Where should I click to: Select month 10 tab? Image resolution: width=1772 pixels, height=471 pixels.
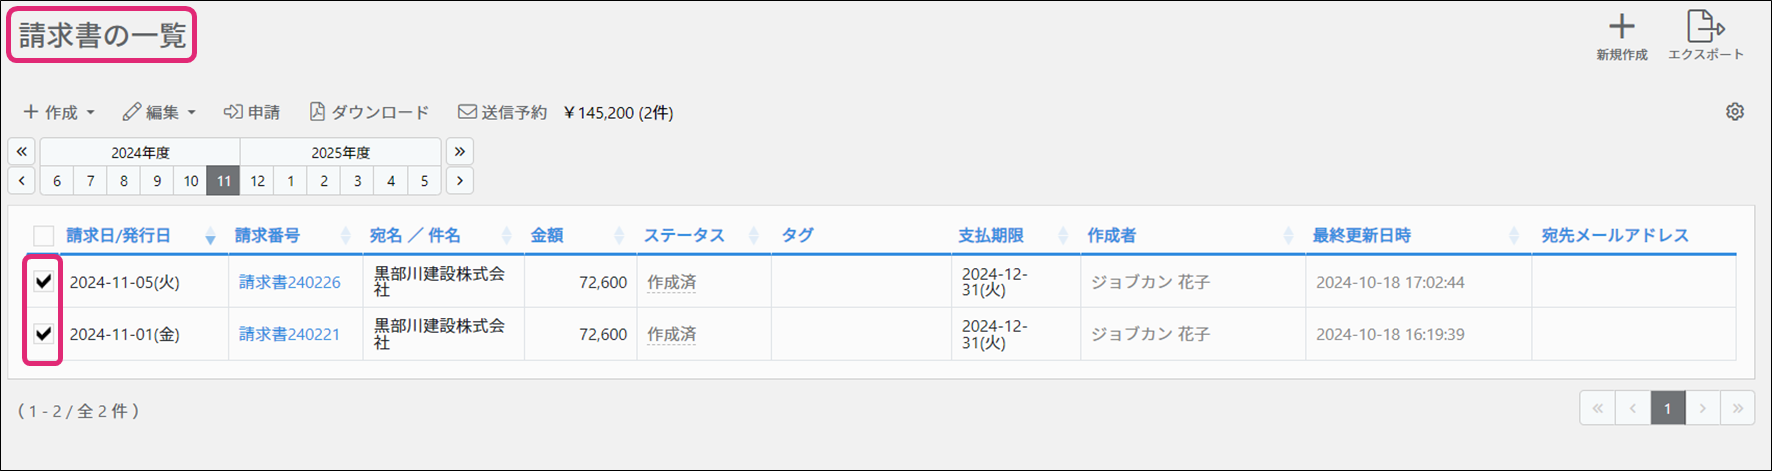(x=190, y=181)
